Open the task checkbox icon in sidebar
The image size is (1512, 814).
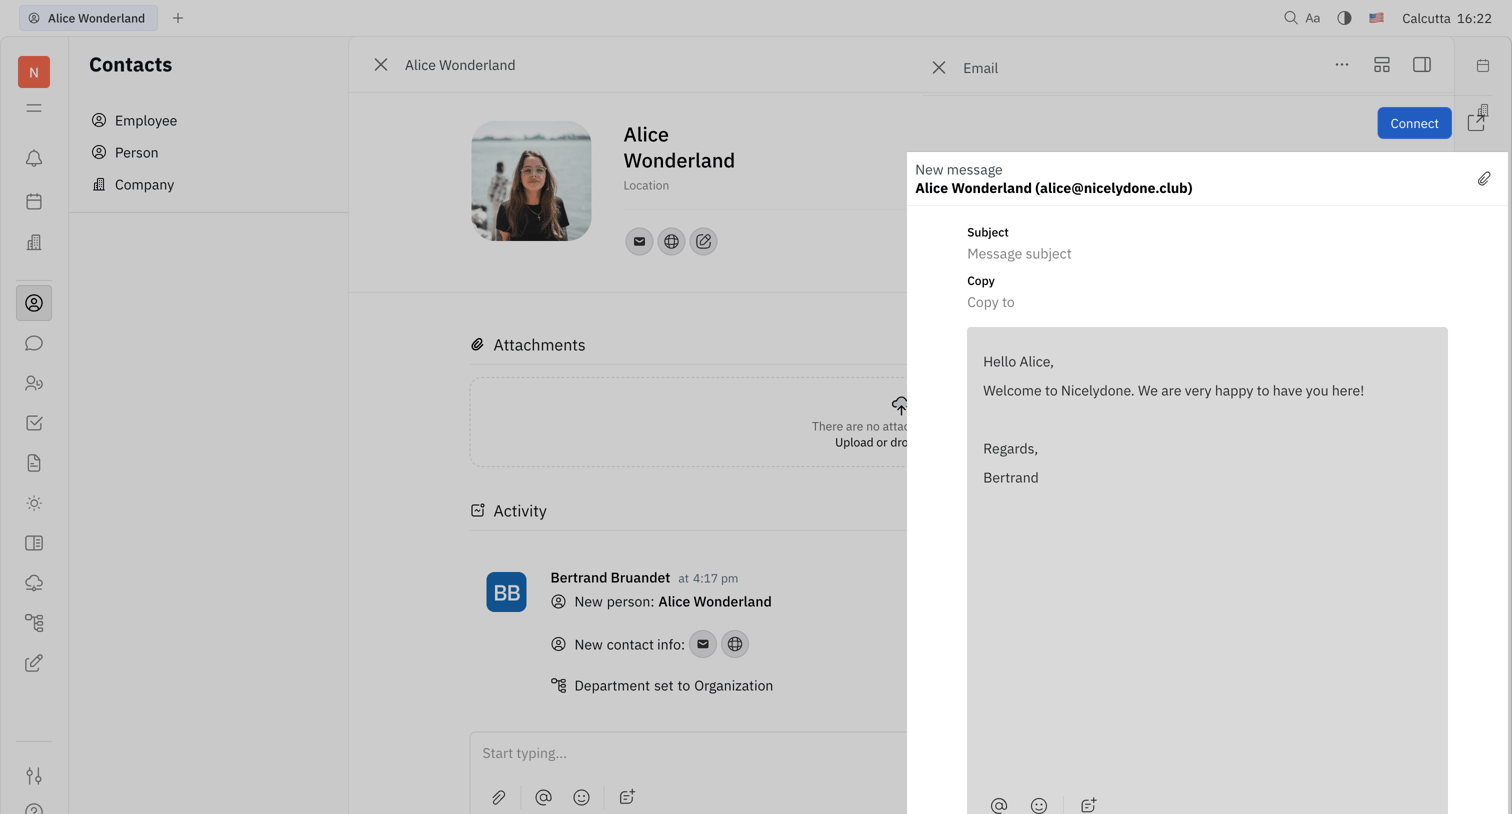click(x=34, y=423)
